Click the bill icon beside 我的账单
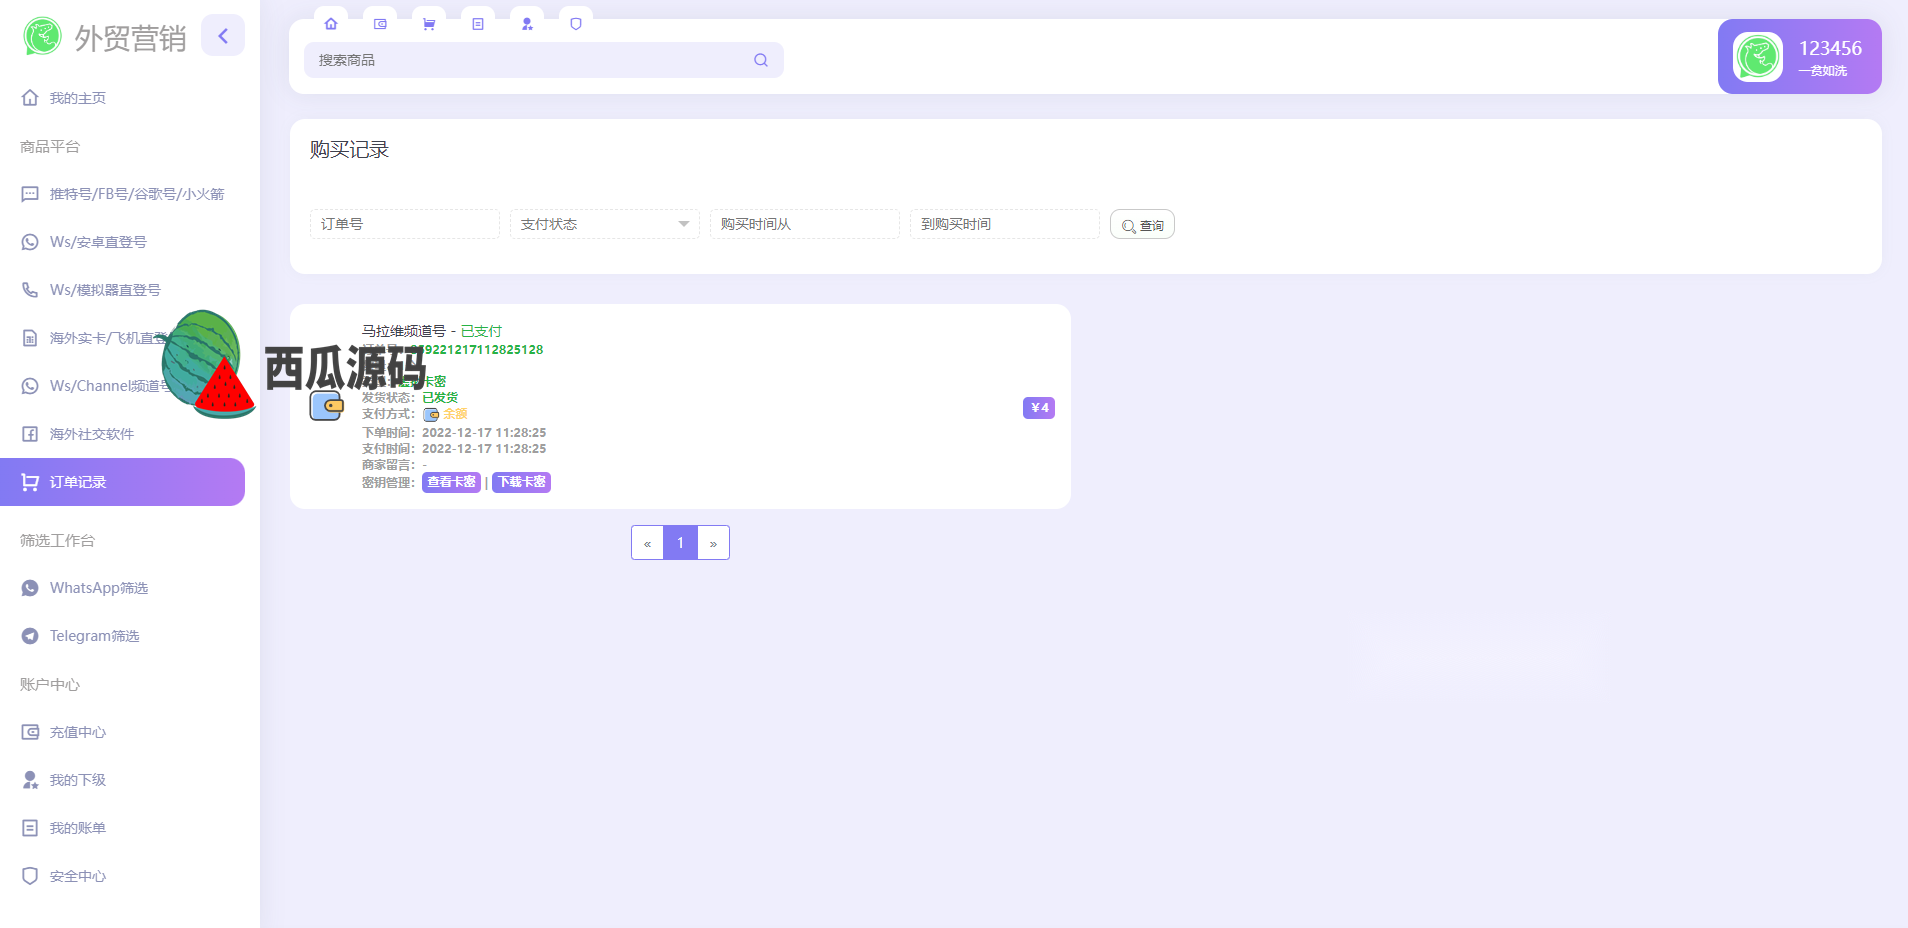Viewport: 1908px width, 928px height. click(x=30, y=828)
